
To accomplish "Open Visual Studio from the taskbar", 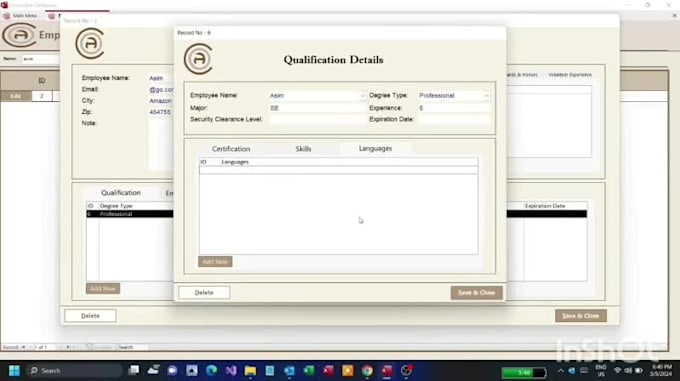I will (x=231, y=371).
